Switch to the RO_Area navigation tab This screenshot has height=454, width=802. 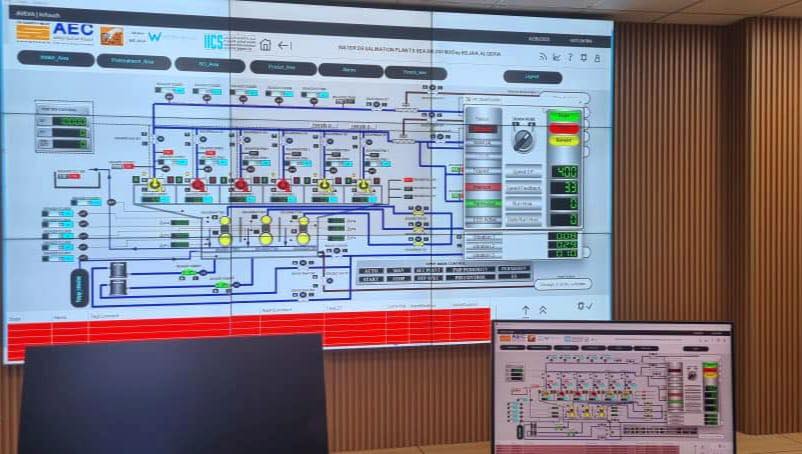209,65
